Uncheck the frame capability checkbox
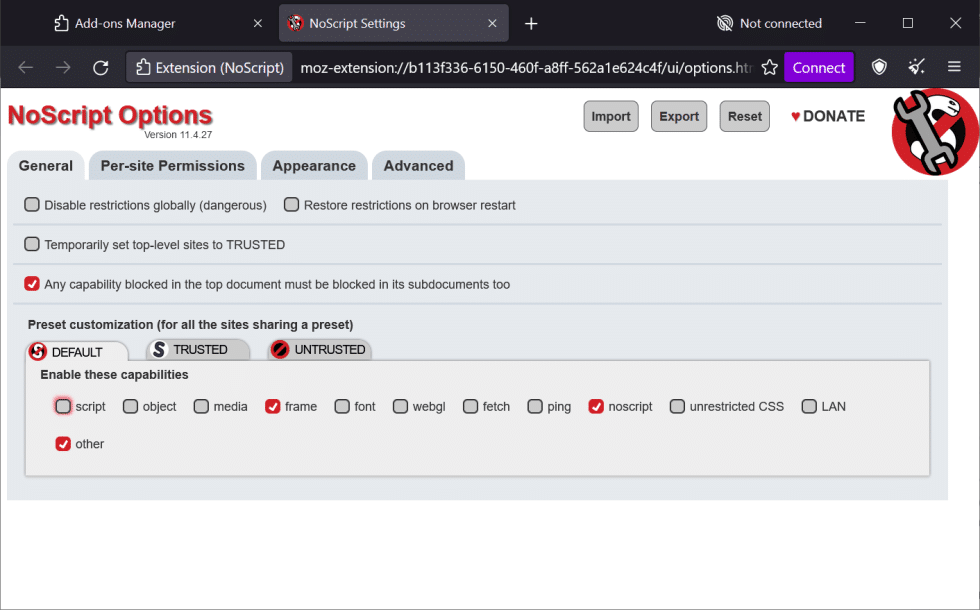This screenshot has width=980, height=610. (x=272, y=406)
